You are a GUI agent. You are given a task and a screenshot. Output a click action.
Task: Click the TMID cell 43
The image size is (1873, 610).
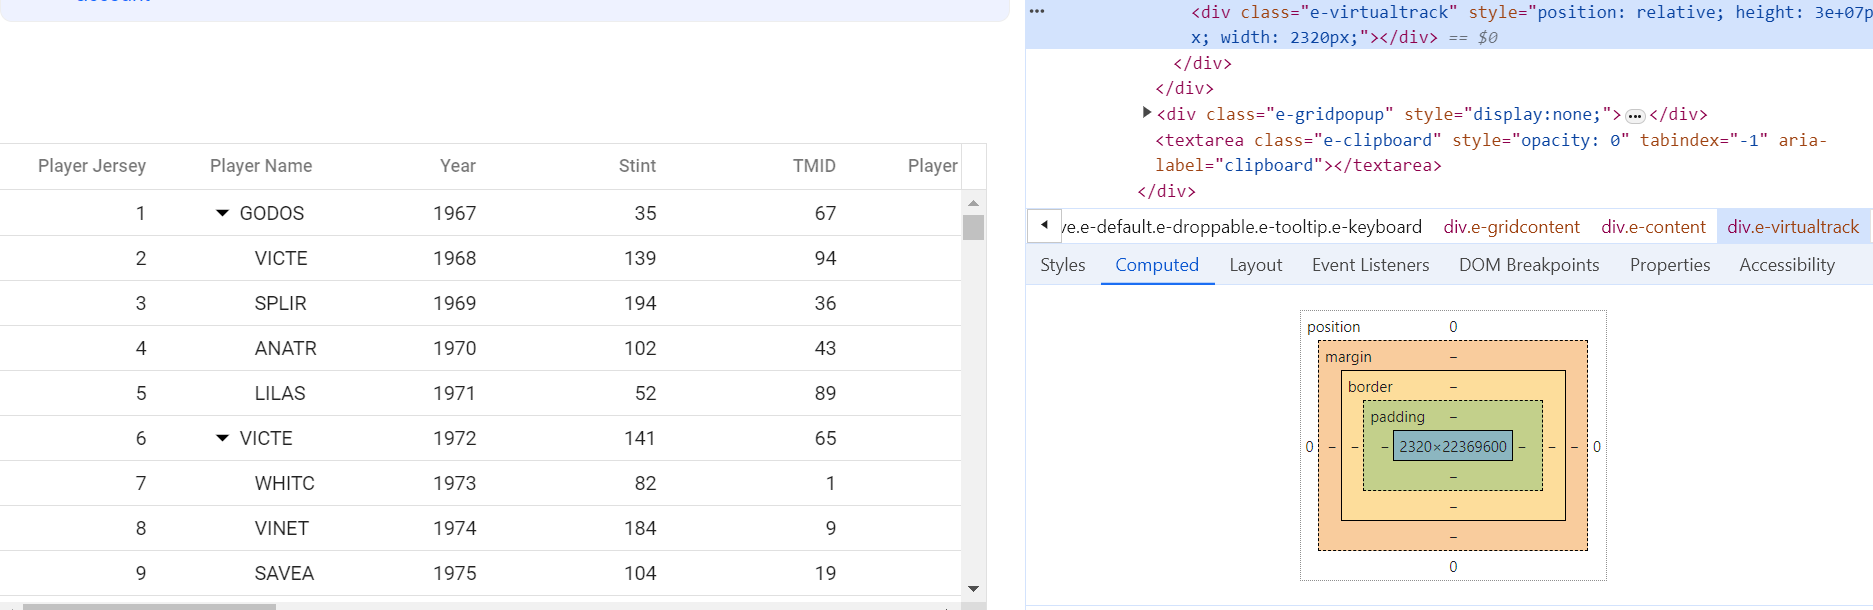(x=825, y=348)
